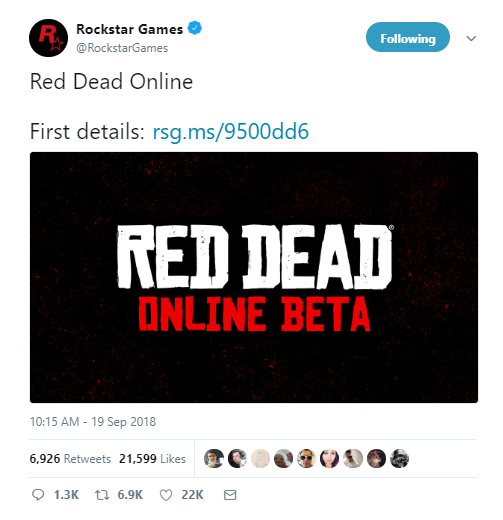Click the Rockstar Games display name
The image size is (503, 520).
(130, 29)
